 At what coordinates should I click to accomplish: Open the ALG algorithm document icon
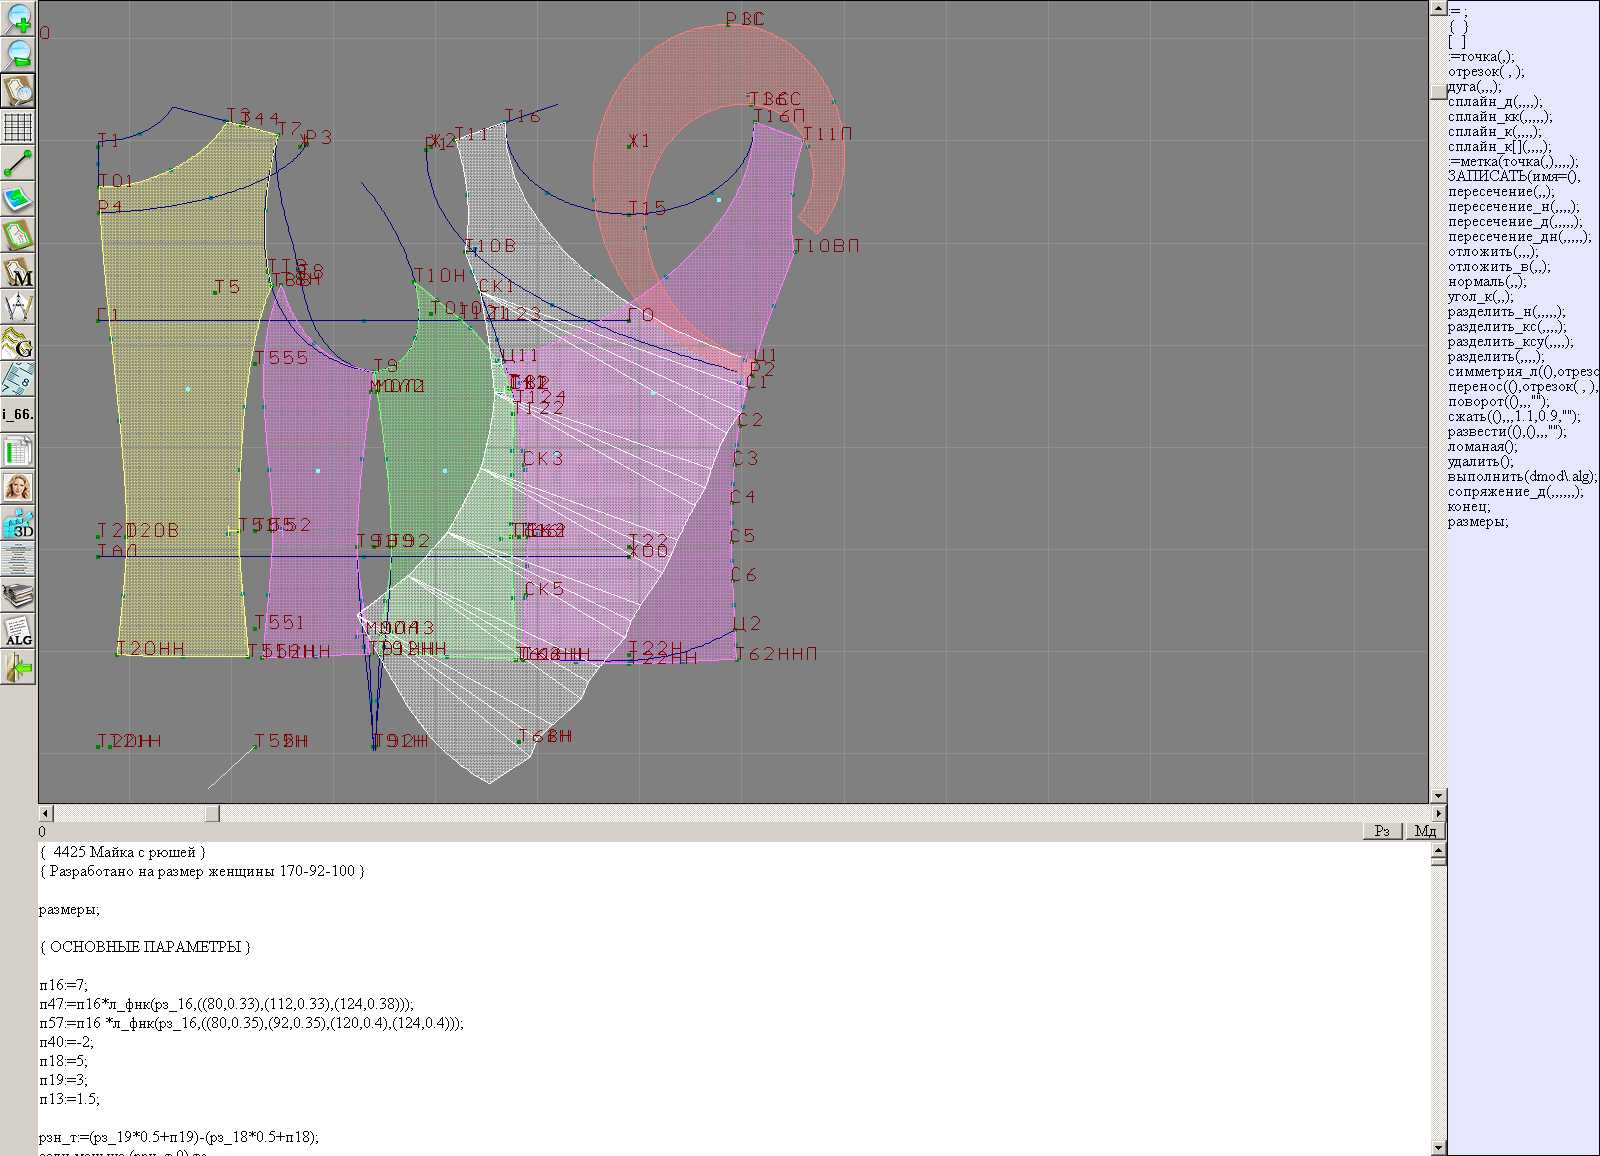[x=18, y=631]
